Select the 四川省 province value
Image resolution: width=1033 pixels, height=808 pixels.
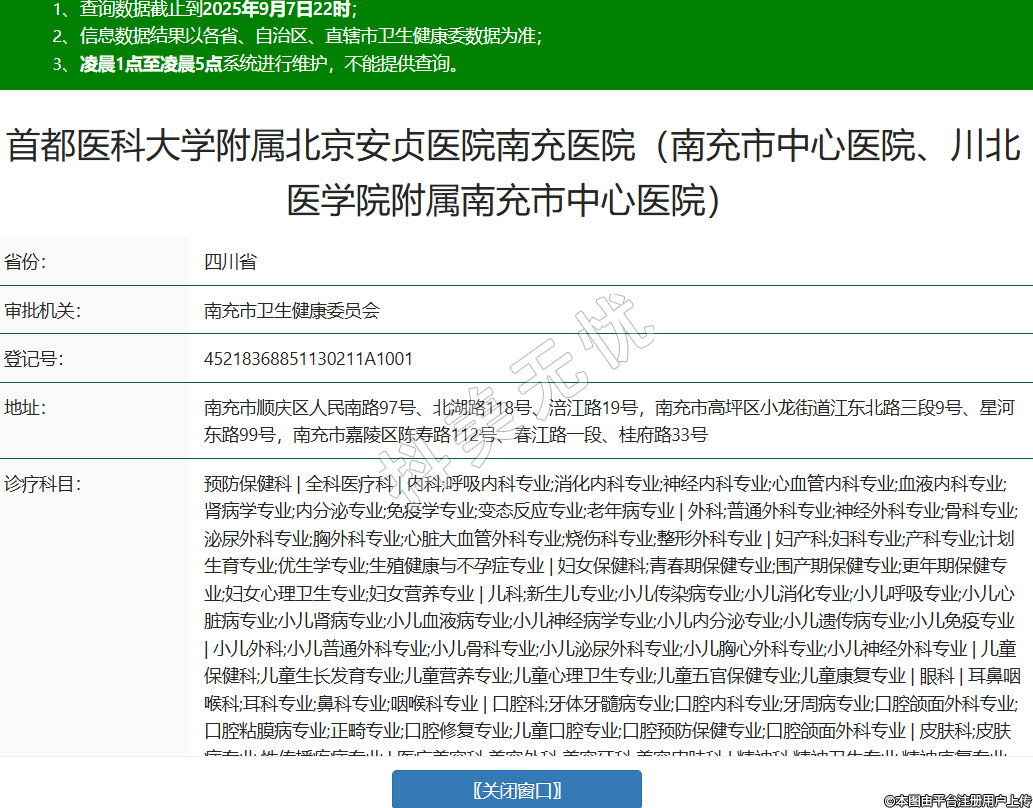pos(230,262)
